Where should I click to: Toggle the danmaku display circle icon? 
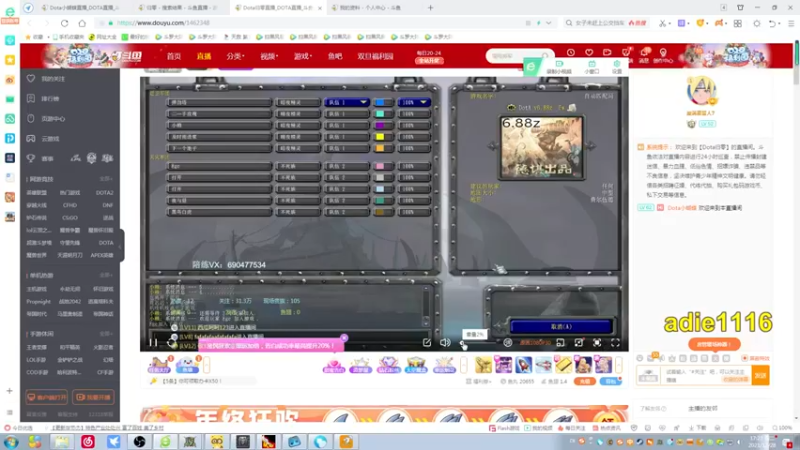507,343
